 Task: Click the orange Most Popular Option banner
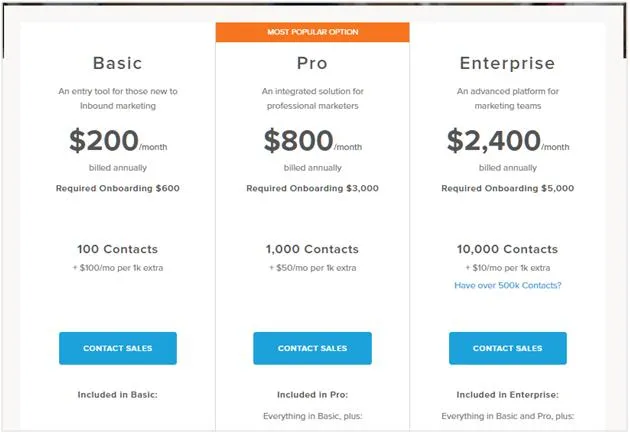[x=312, y=32]
